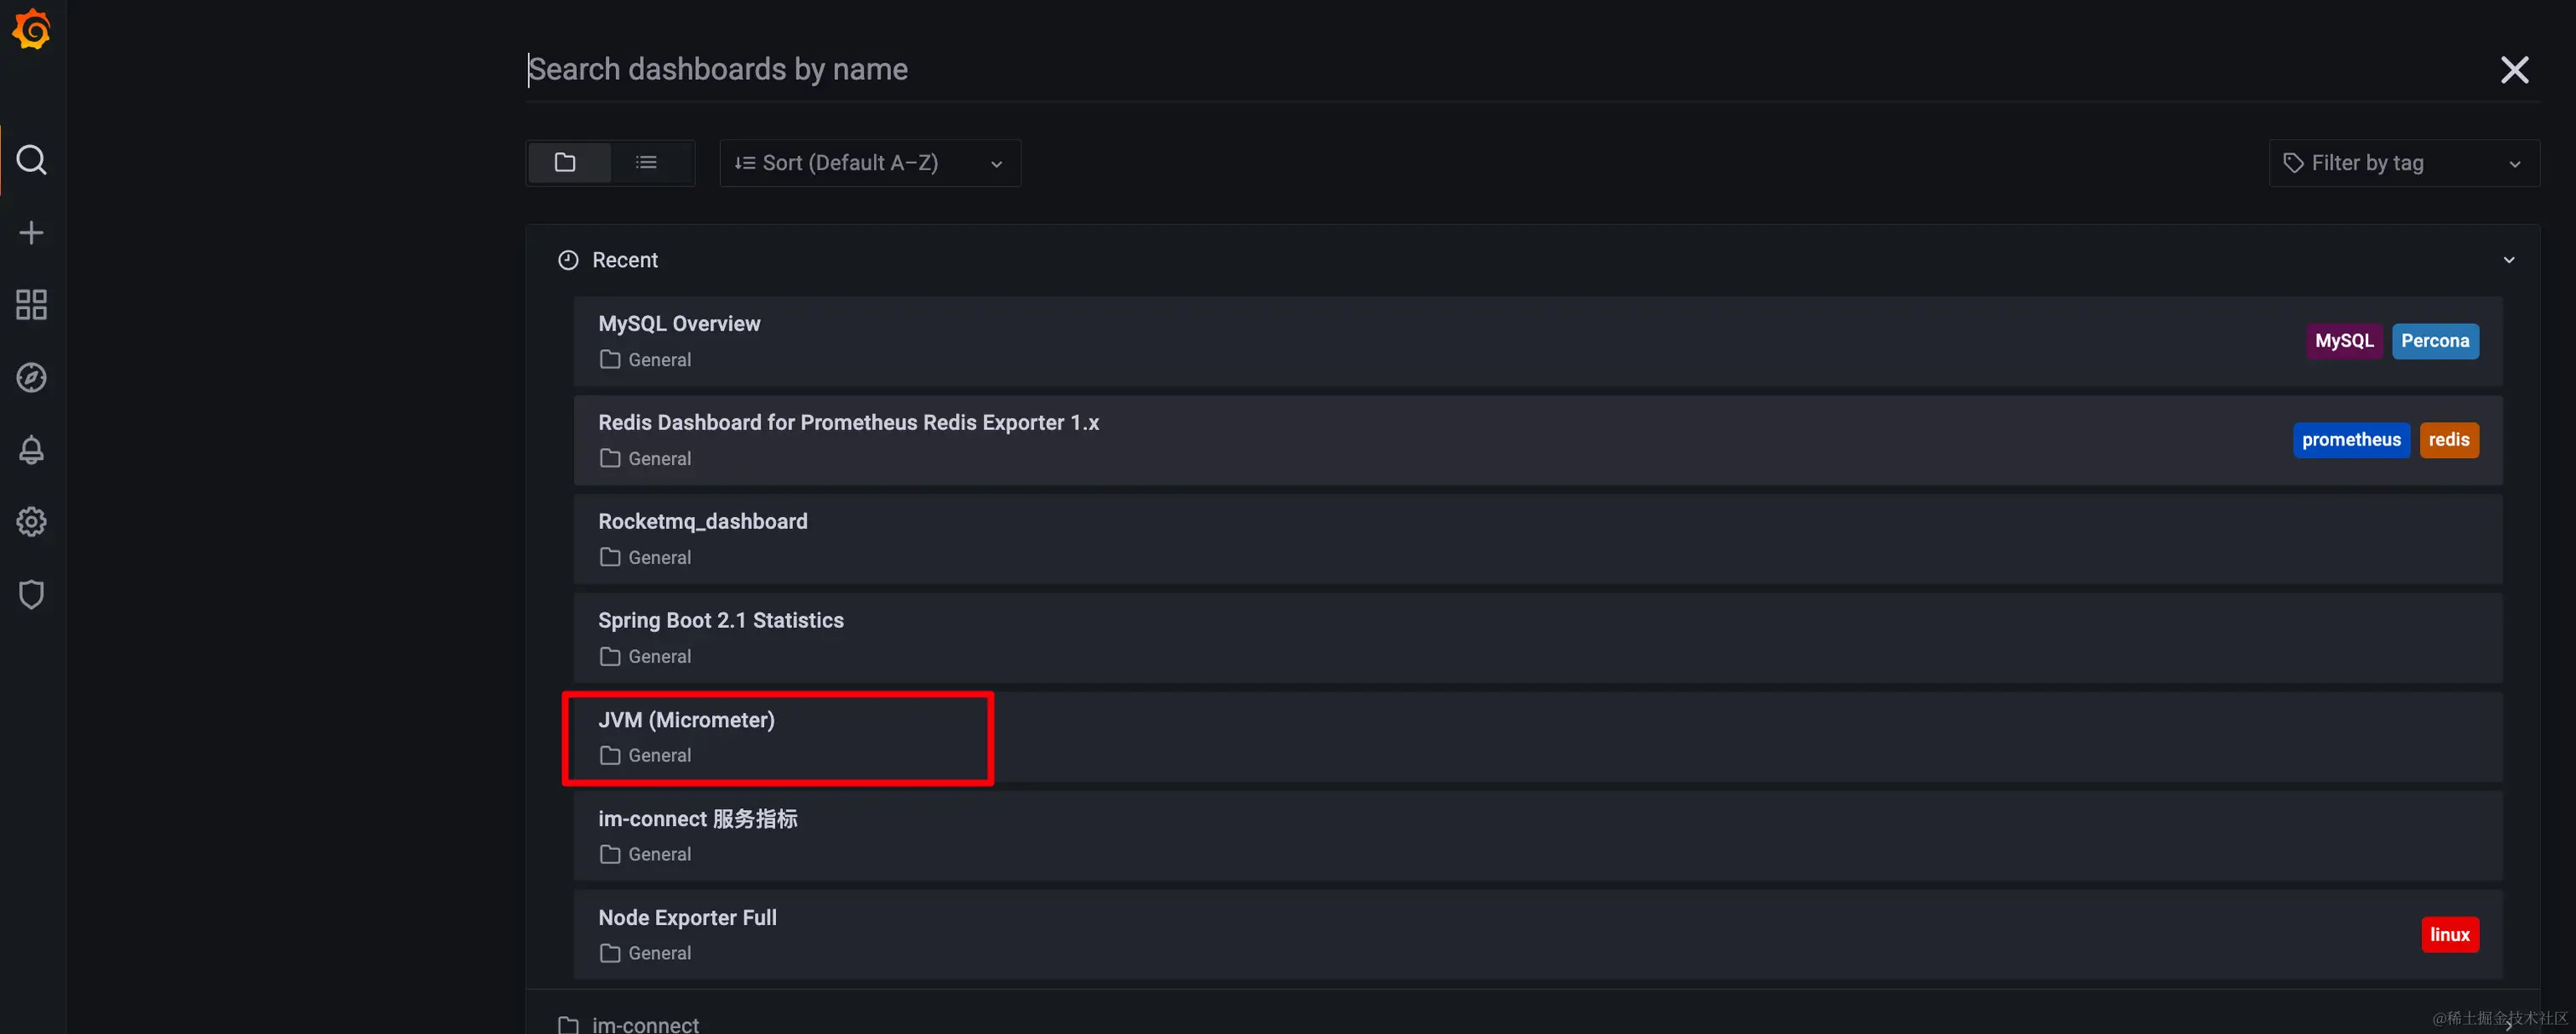
Task: Open the Search magnifier sidebar icon
Action: tap(31, 160)
